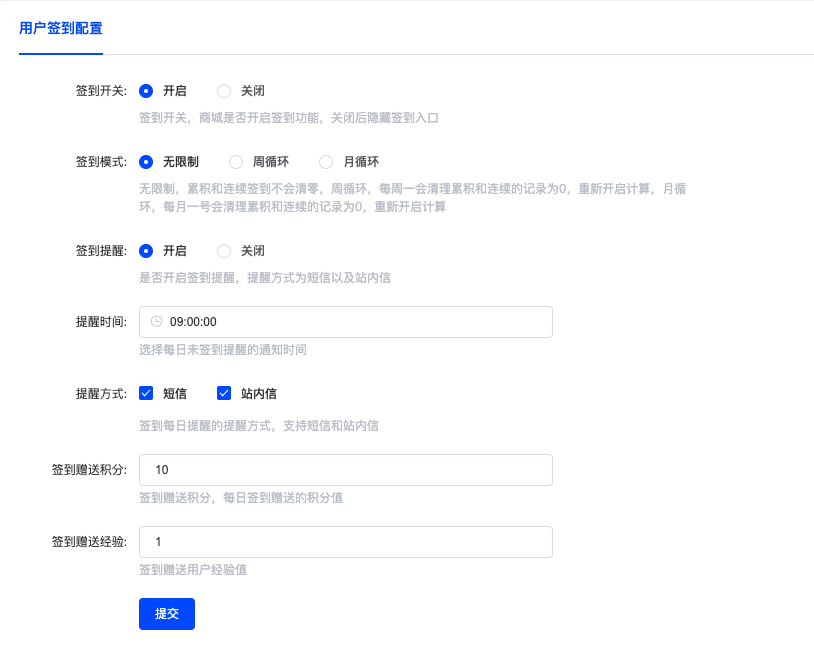Open the 用户签到配置 tab
This screenshot has width=814, height=654.
coord(61,28)
